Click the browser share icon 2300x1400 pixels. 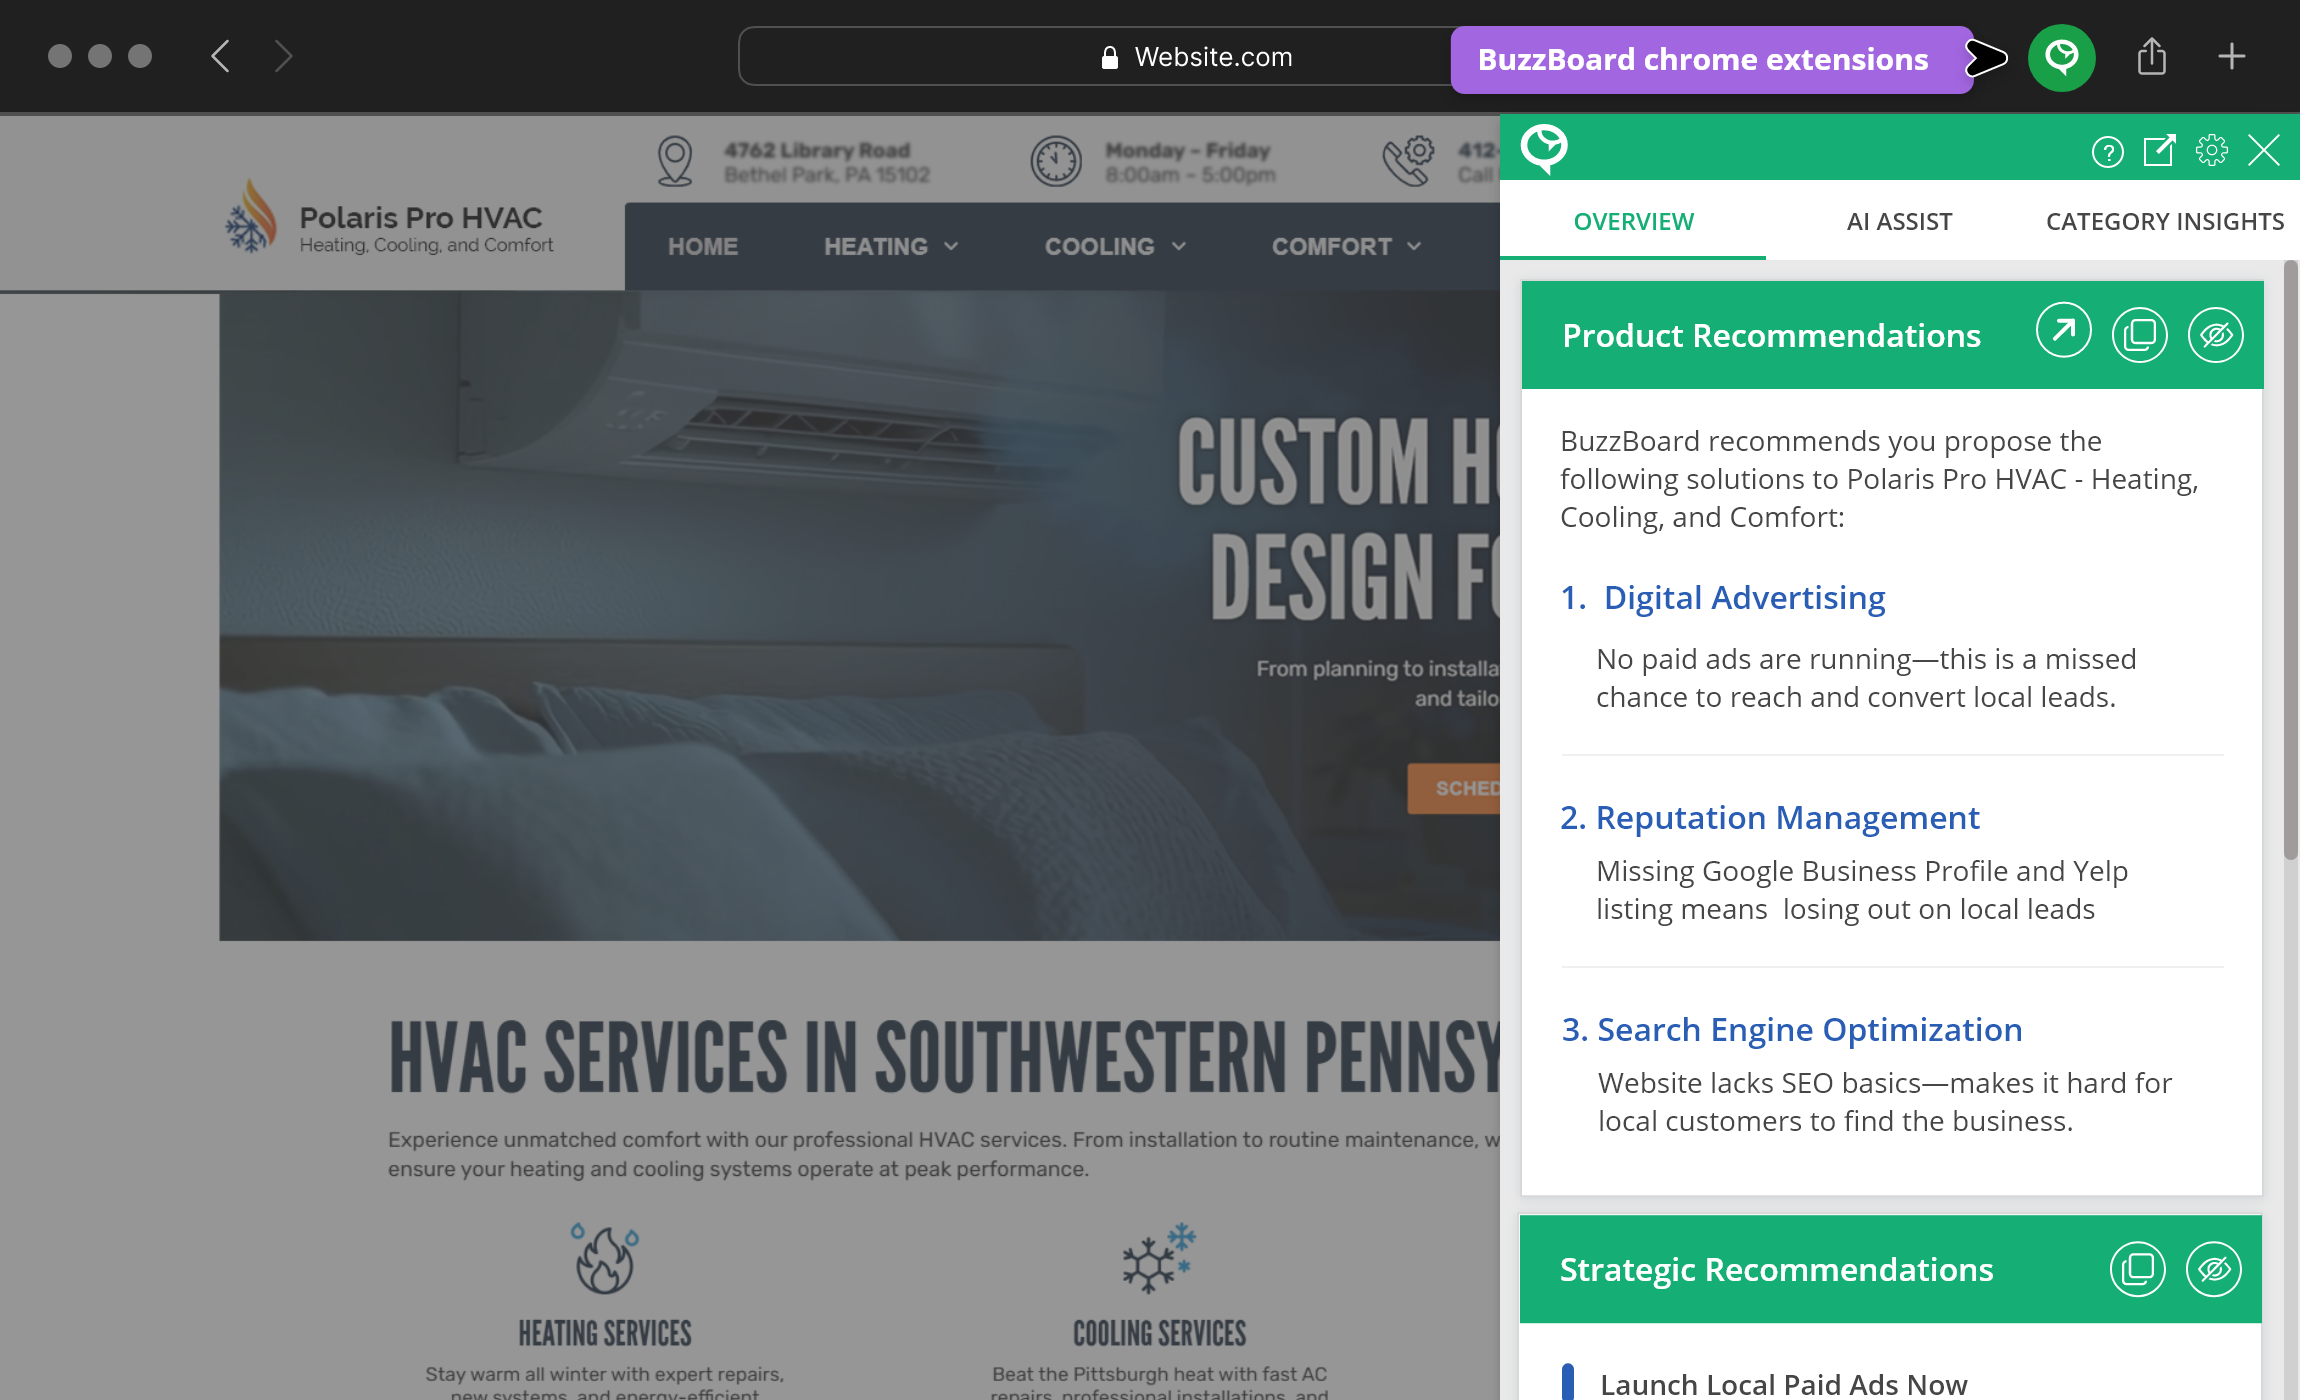tap(2151, 57)
